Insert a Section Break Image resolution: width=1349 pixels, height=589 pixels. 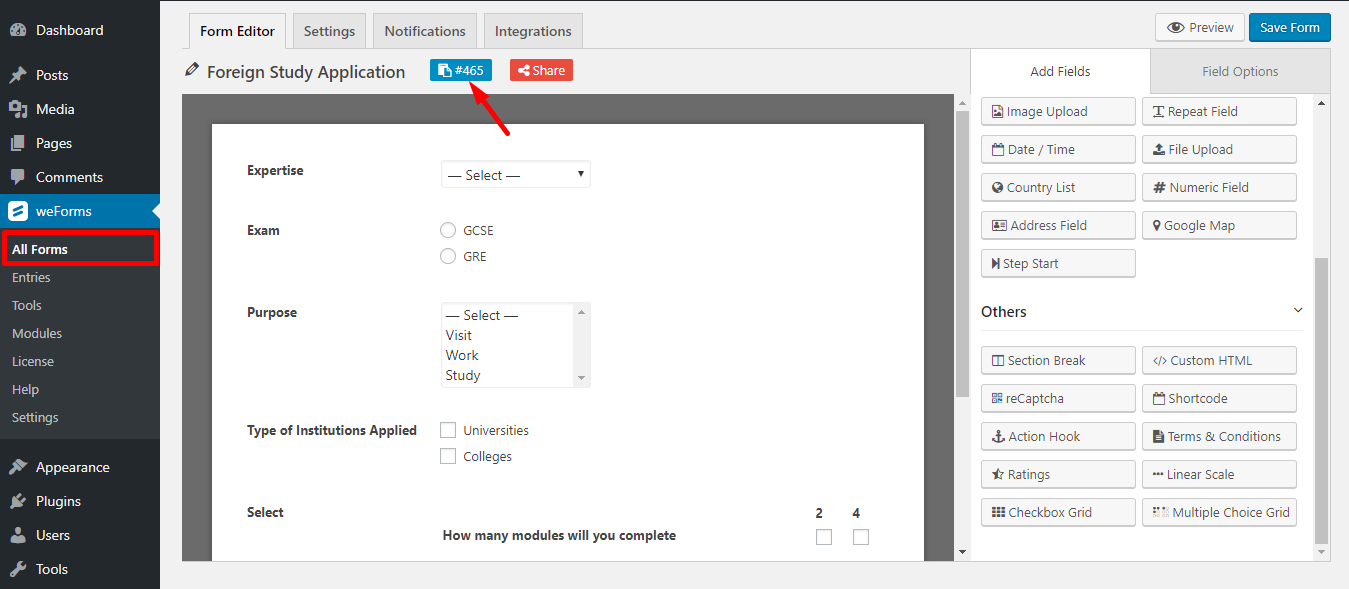pos(1057,360)
